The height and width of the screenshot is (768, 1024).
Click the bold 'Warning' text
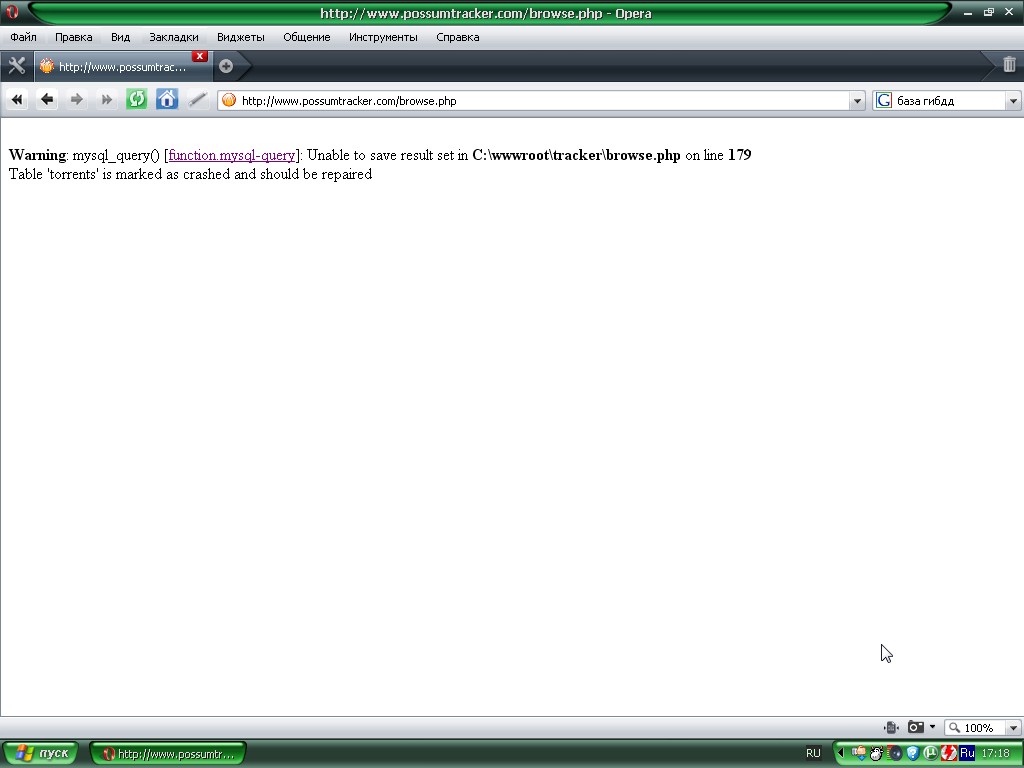37,155
